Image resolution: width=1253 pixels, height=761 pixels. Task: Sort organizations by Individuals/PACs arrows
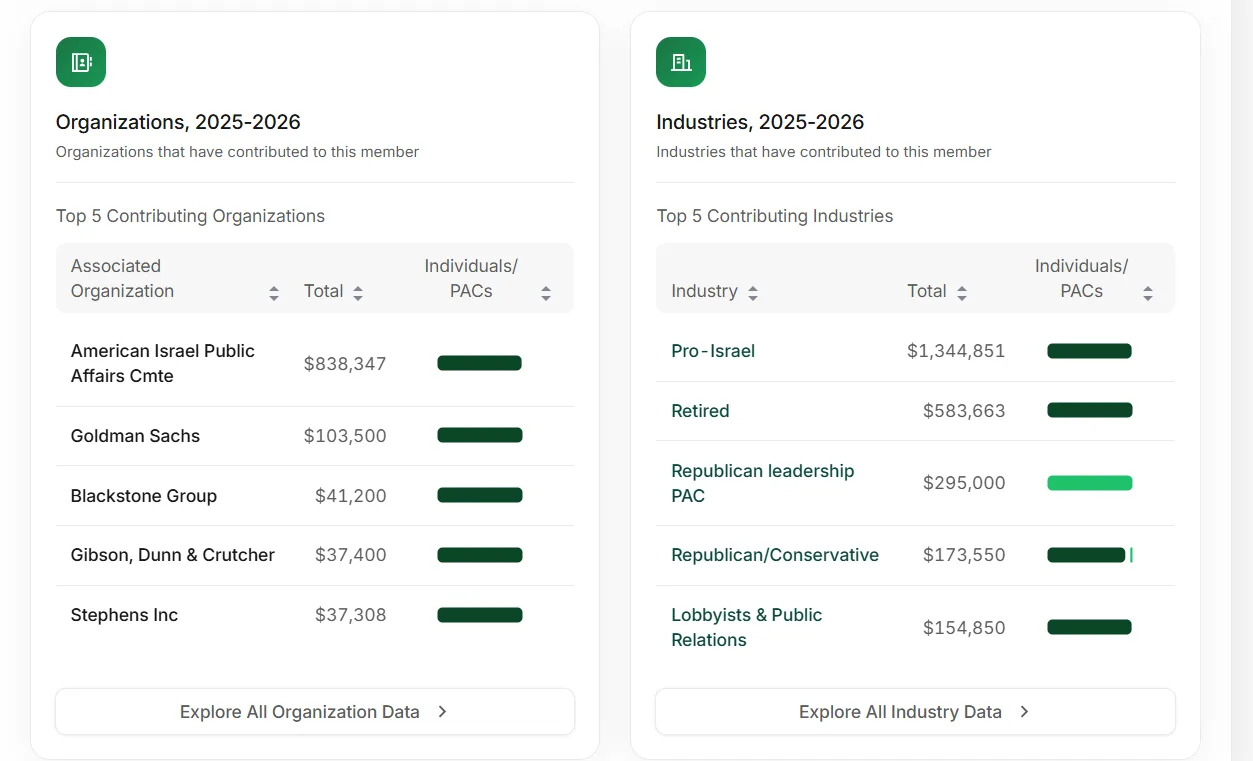(546, 293)
